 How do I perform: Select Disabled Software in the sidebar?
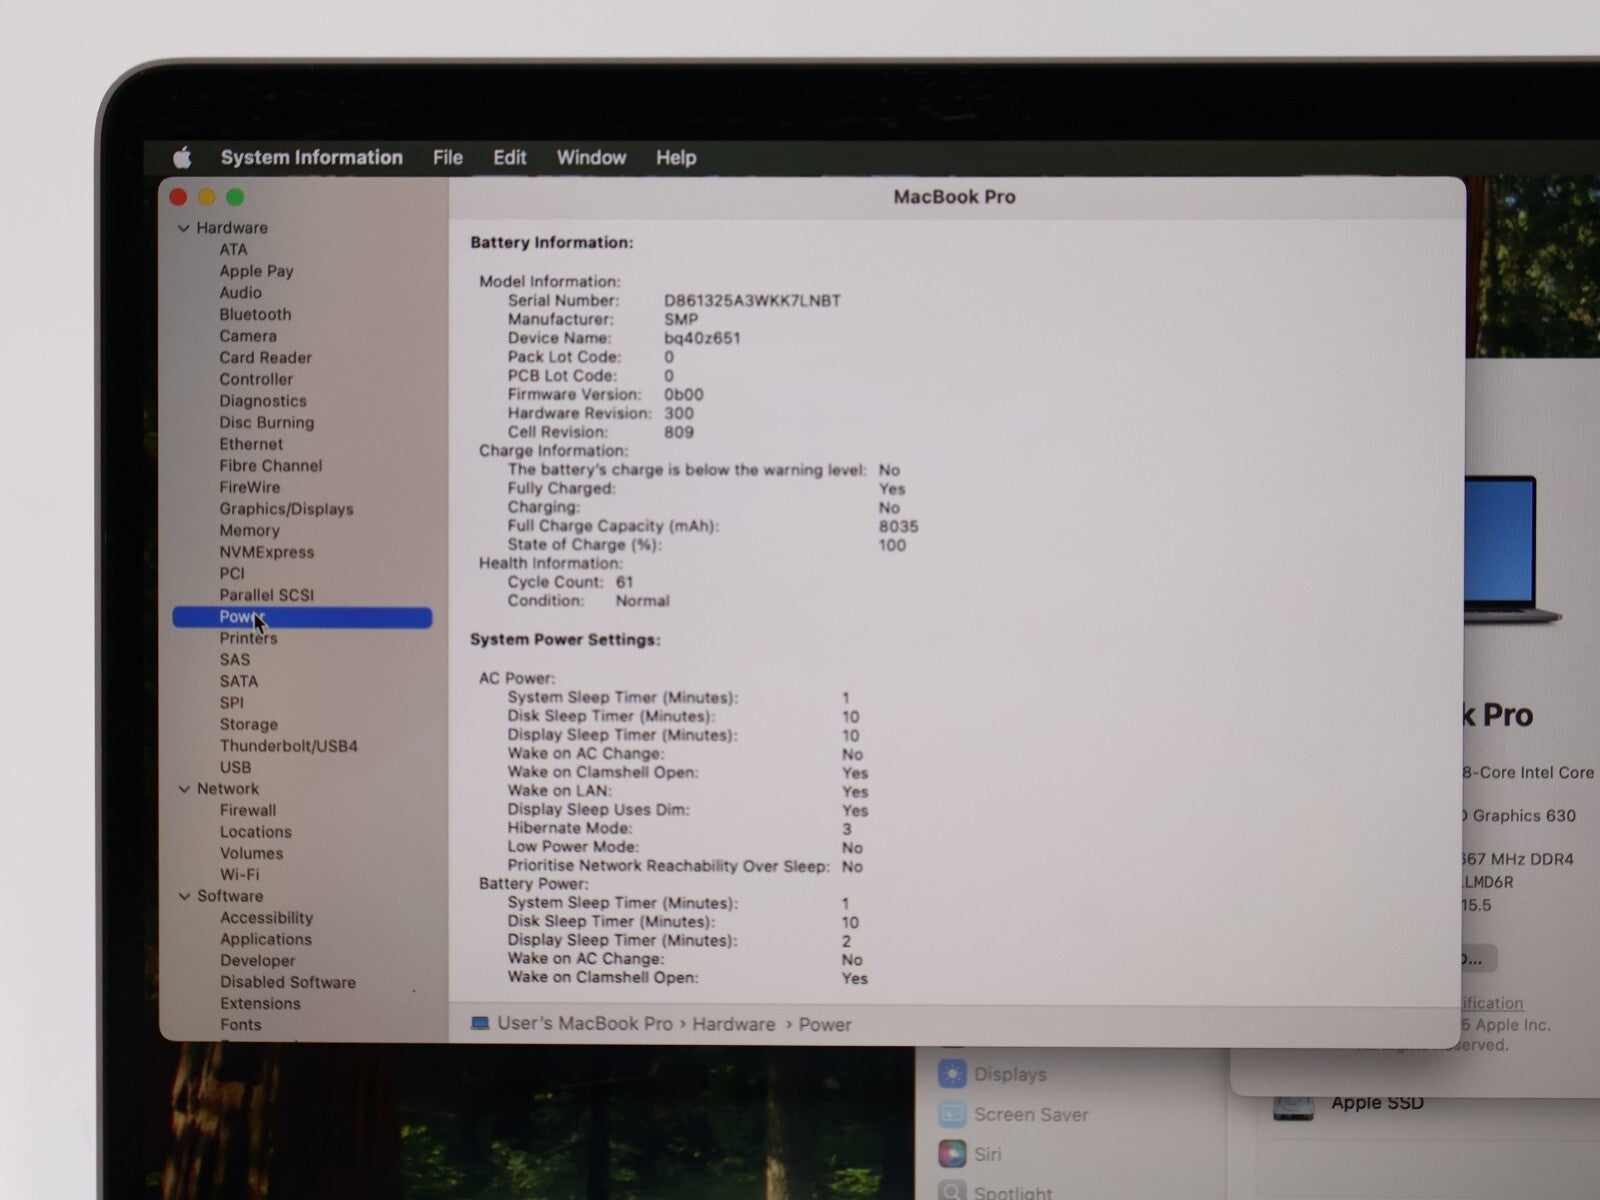[287, 982]
